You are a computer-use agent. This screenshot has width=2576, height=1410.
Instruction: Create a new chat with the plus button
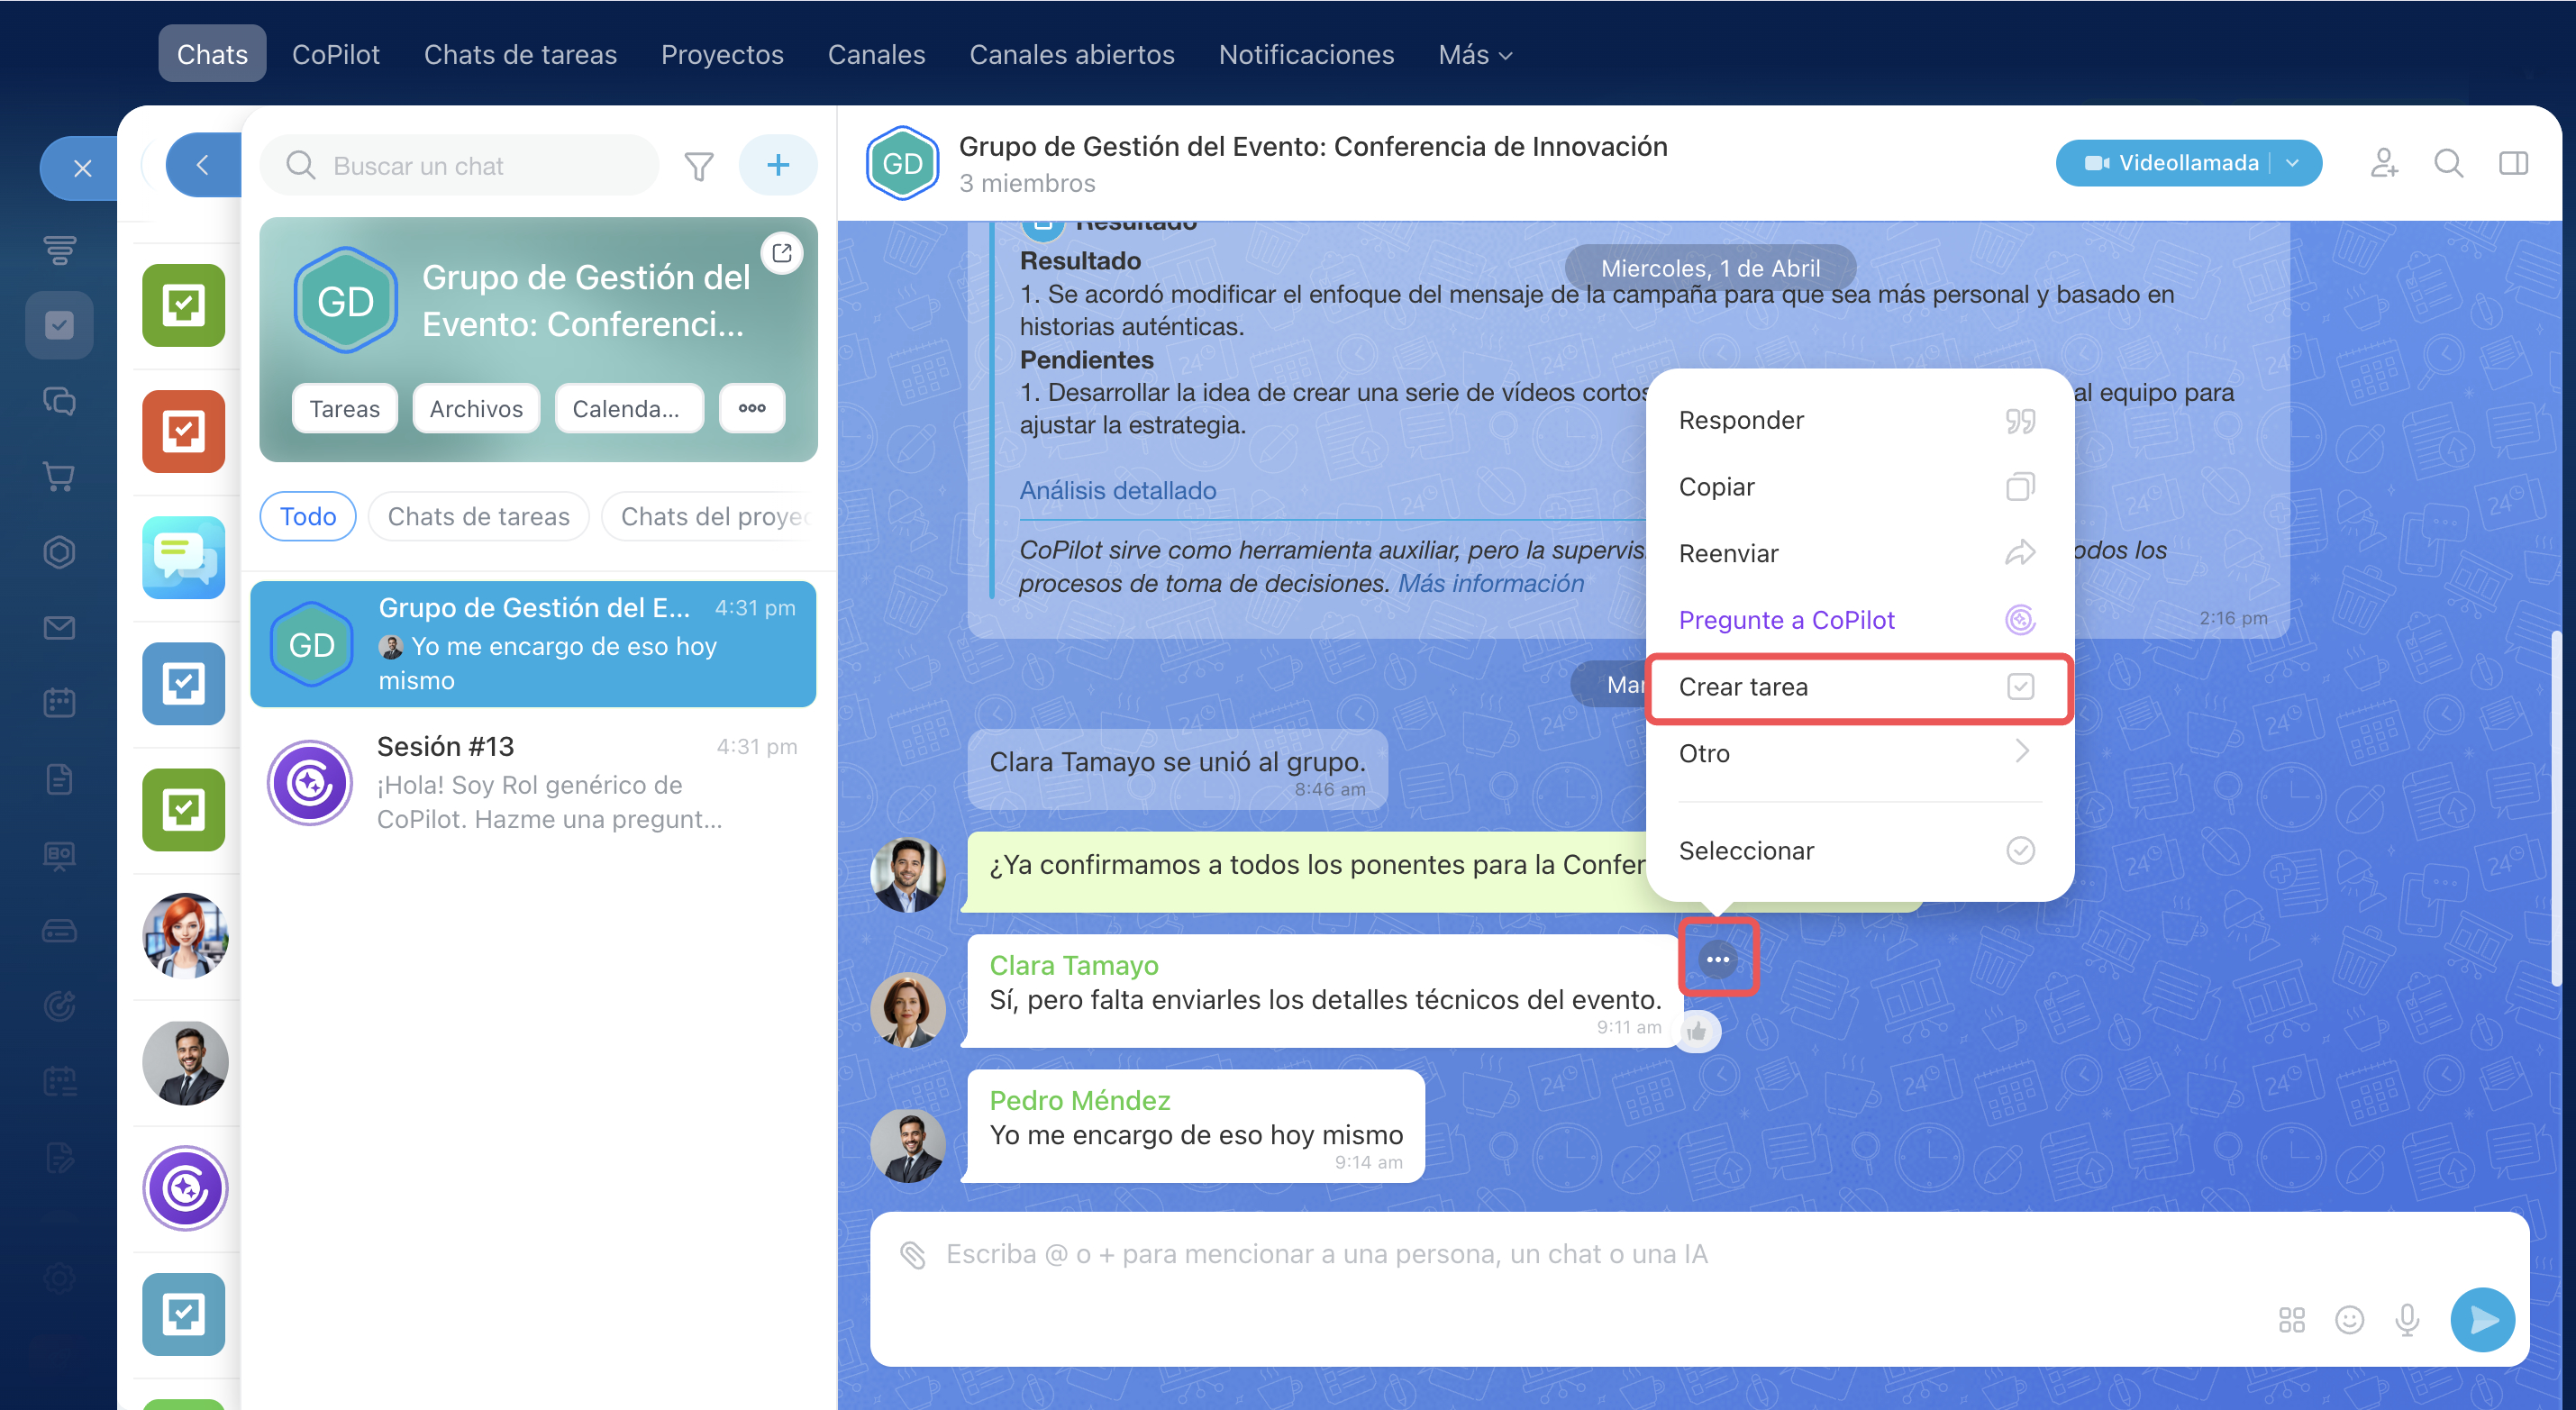click(778, 165)
